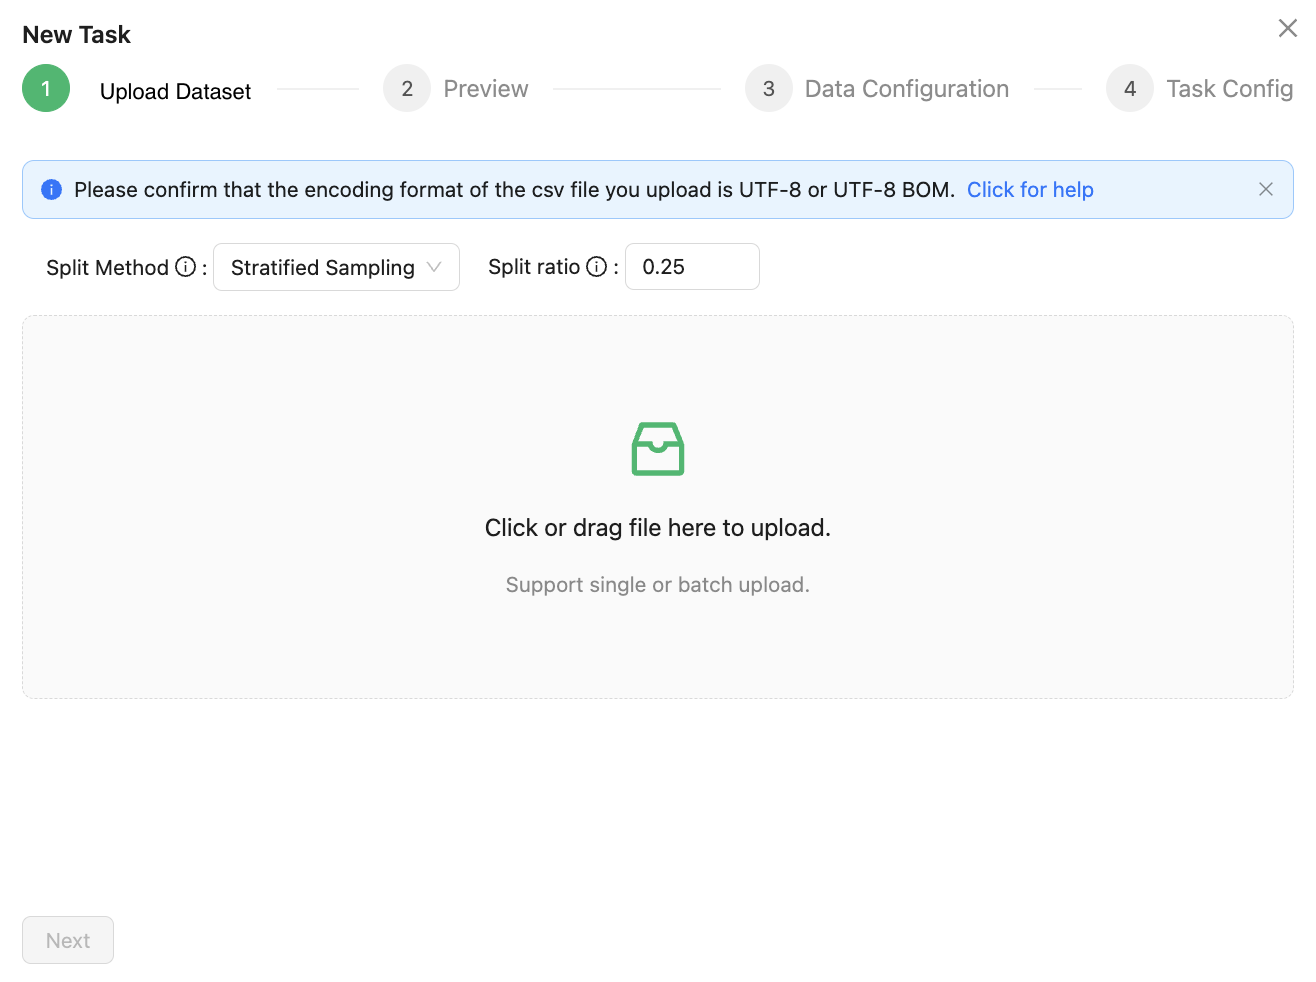Click the Split ratio info icon

pyautogui.click(x=597, y=267)
